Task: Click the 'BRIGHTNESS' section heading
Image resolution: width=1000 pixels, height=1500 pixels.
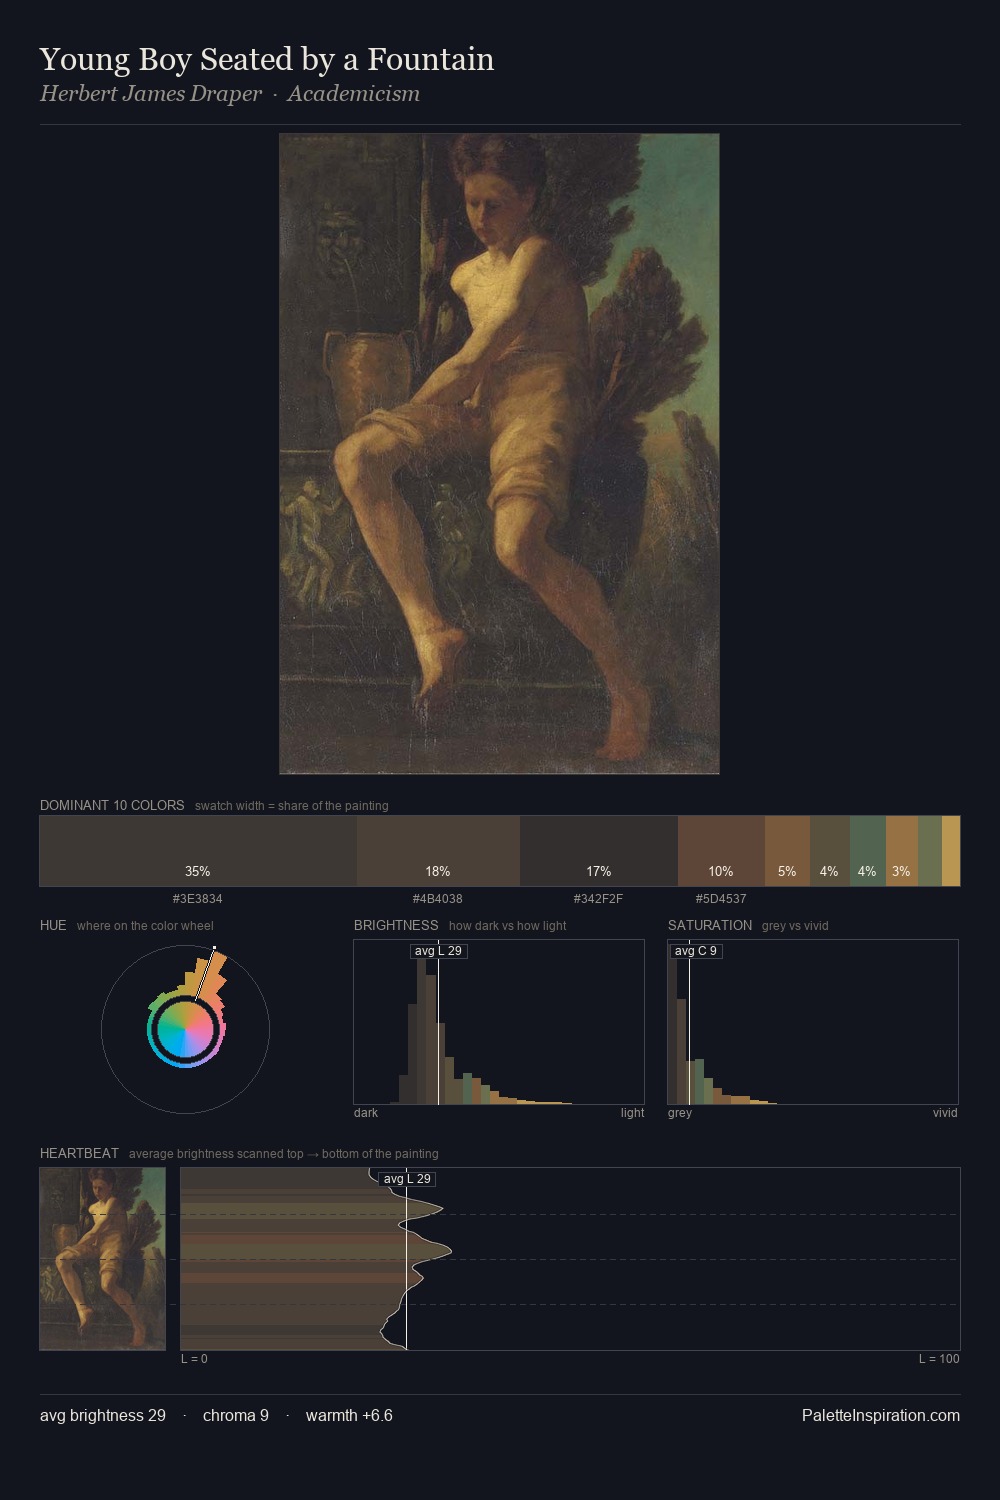Action: click(396, 925)
